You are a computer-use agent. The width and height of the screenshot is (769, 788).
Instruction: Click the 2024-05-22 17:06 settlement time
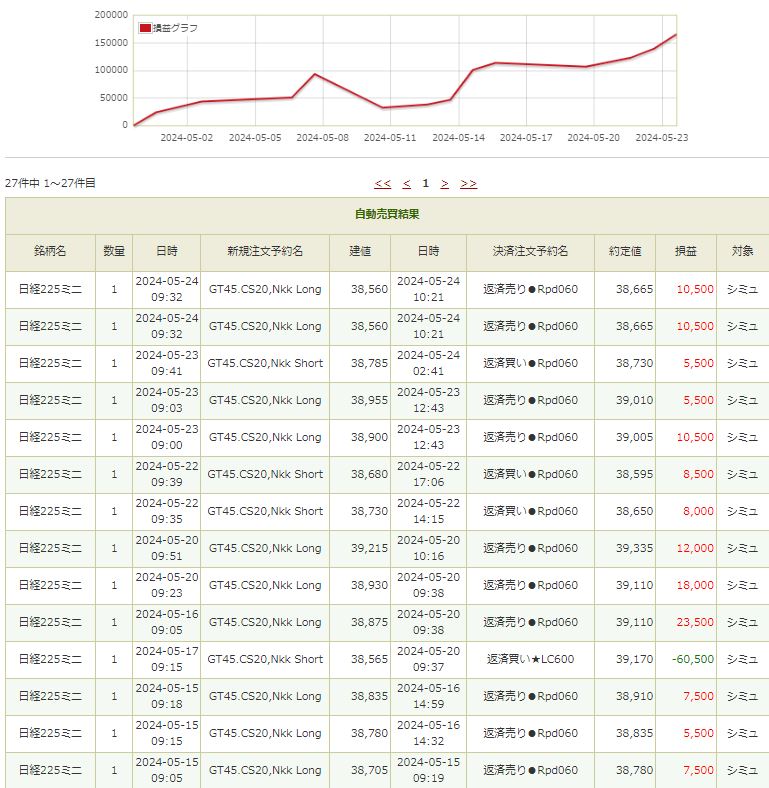[428, 474]
